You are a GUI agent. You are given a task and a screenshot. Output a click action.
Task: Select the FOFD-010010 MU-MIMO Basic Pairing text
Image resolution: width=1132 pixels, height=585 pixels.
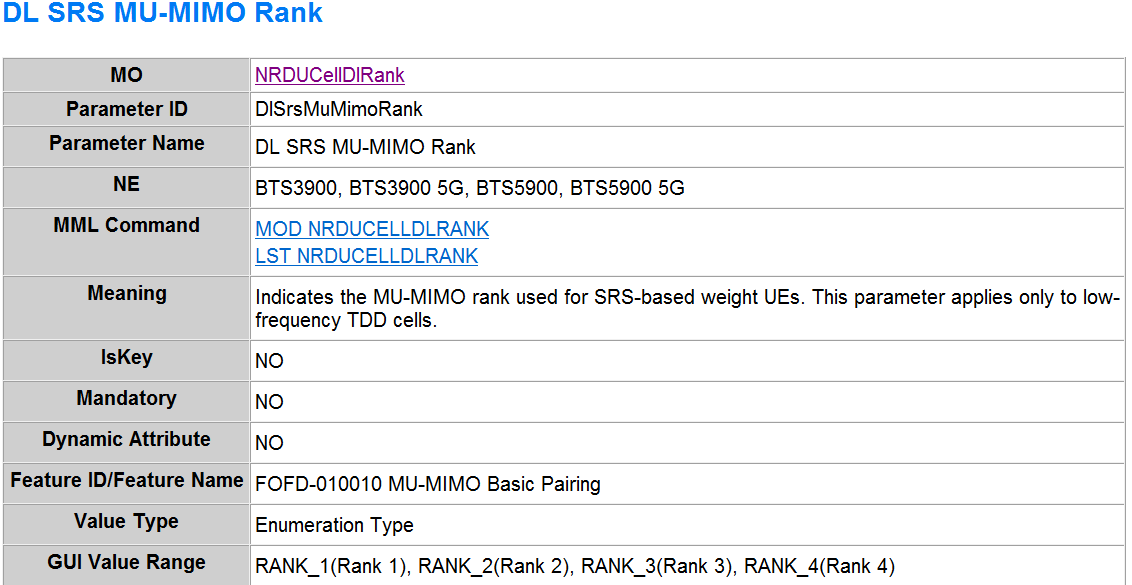(428, 485)
